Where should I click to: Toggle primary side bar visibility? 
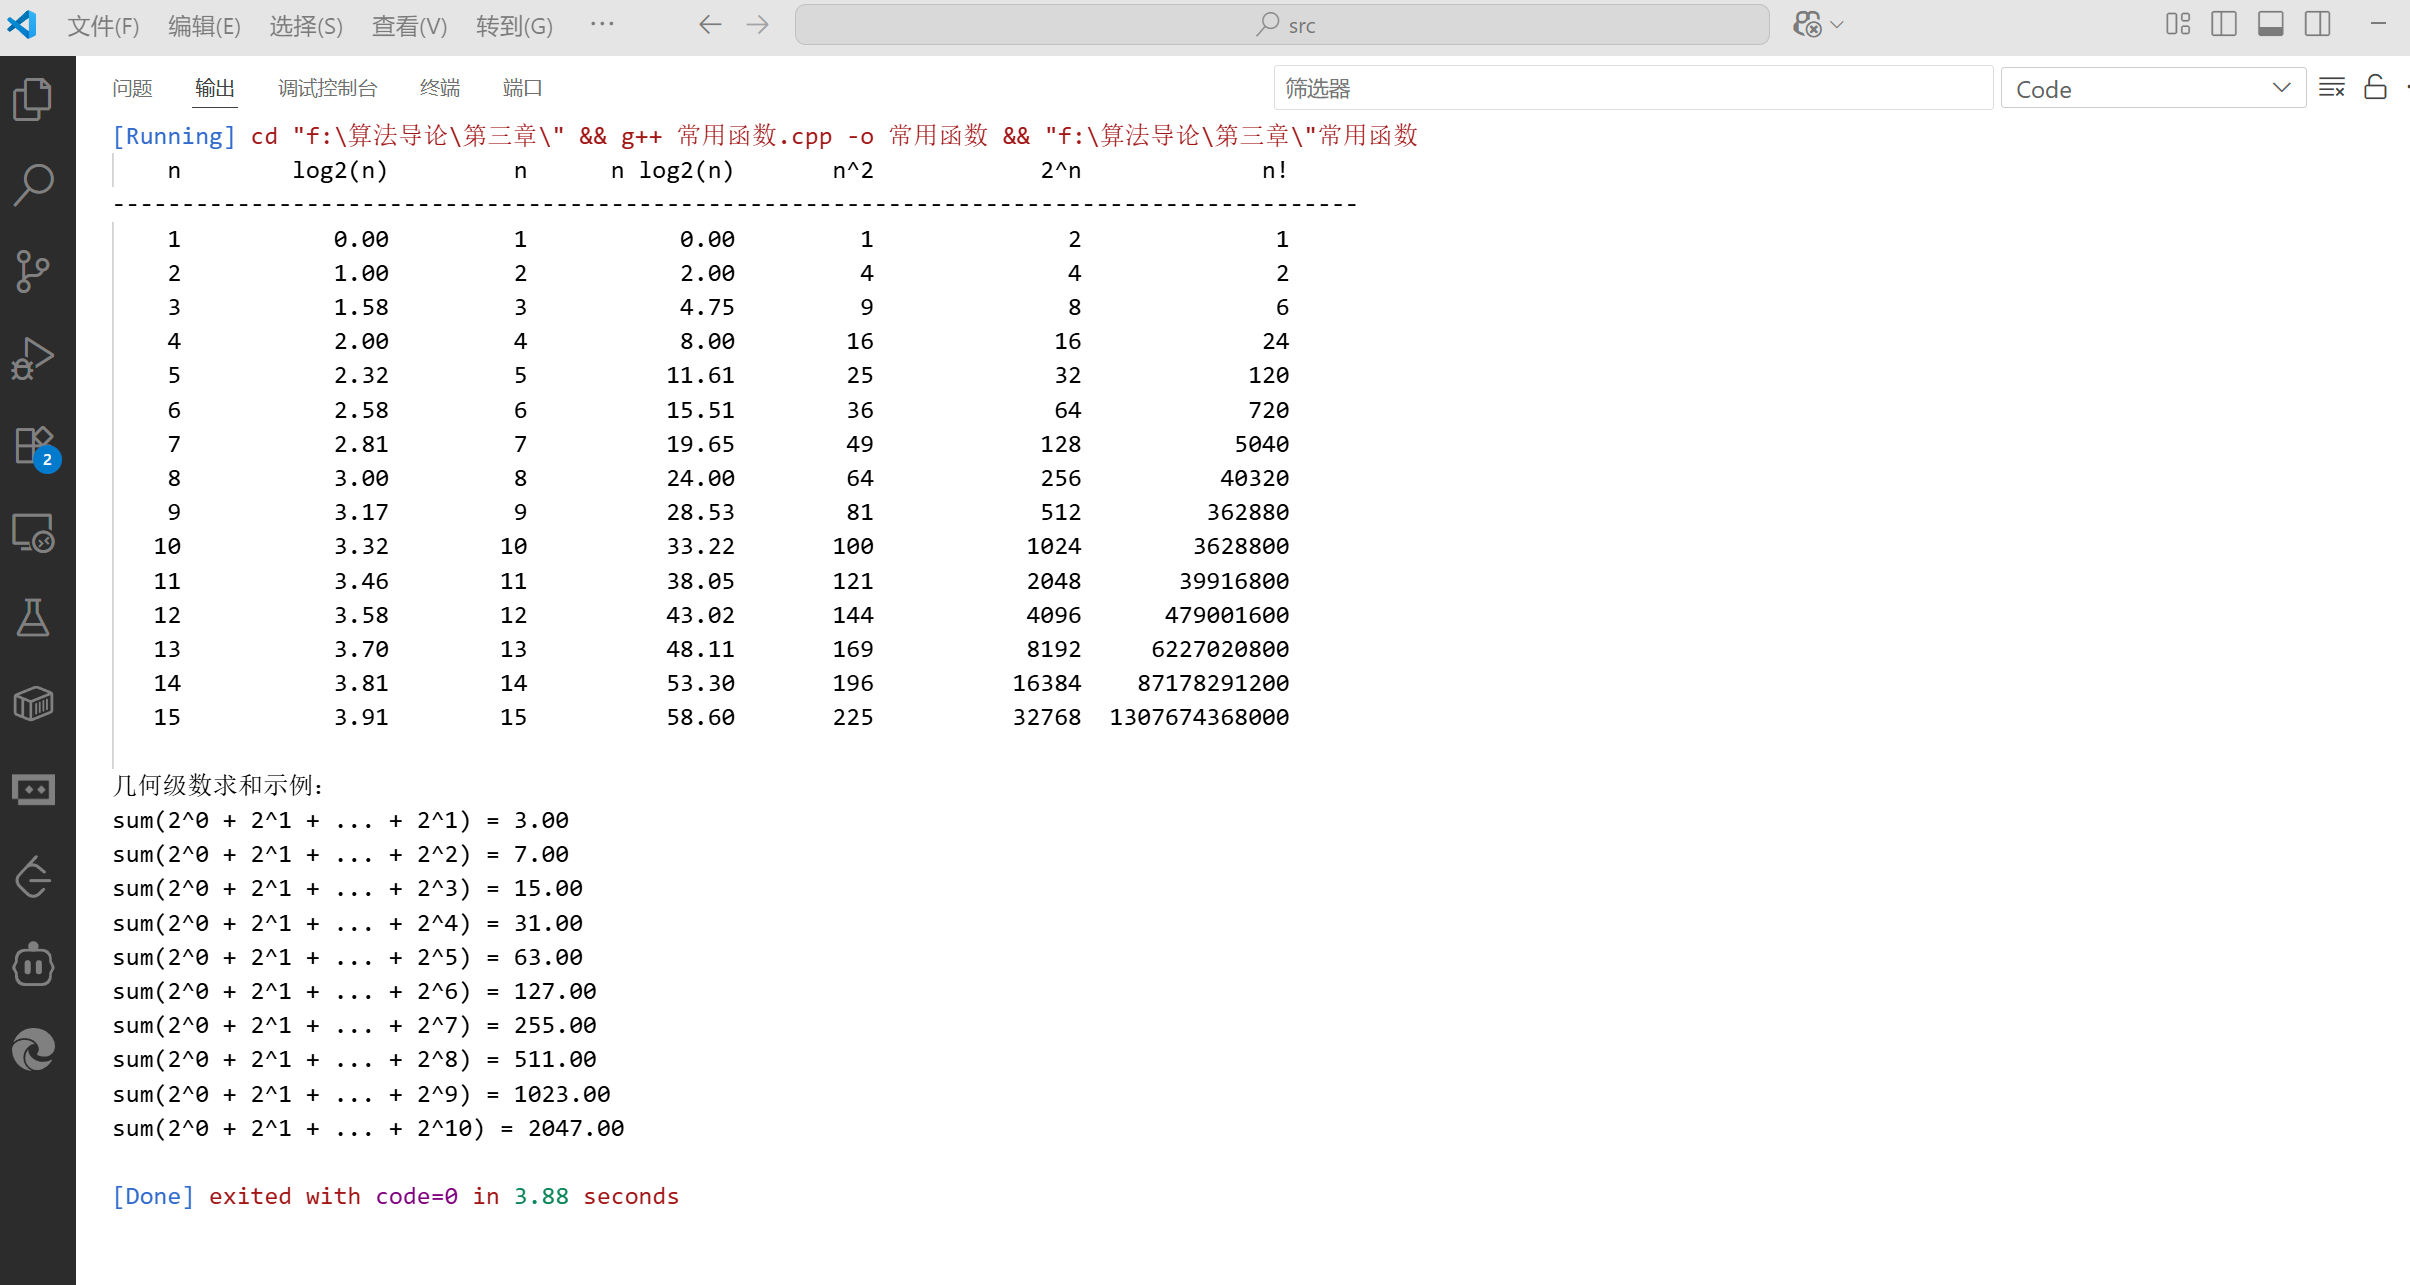(x=2224, y=24)
